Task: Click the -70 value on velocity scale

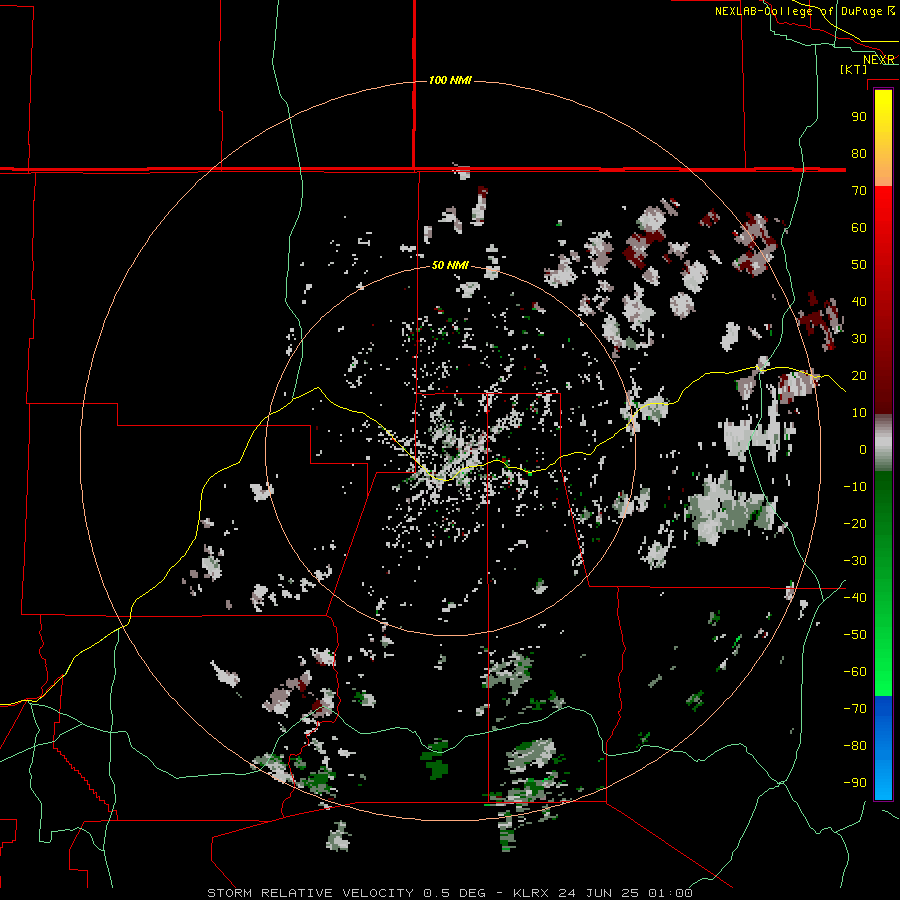Action: click(x=855, y=709)
